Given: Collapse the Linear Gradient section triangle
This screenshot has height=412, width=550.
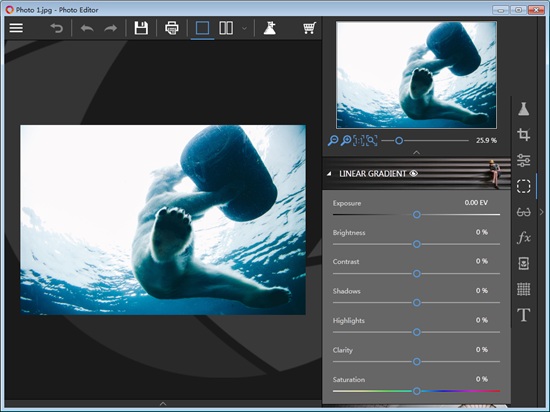Looking at the screenshot, I should coord(329,174).
